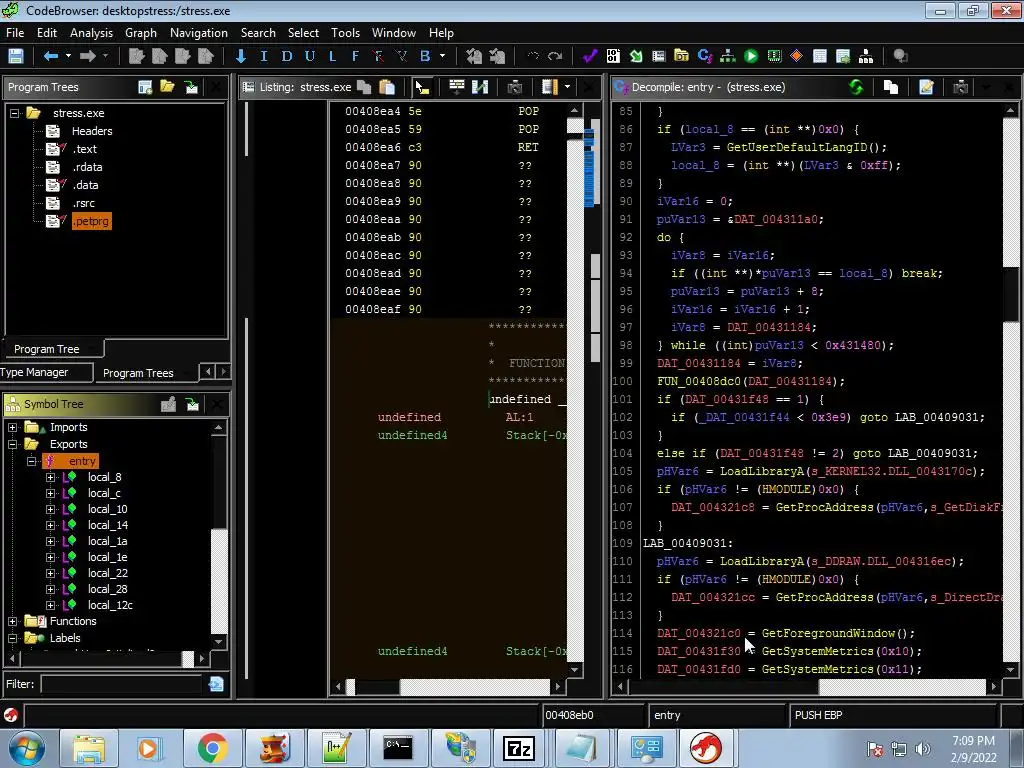Click the green play script icon
1024x768 pixels.
[x=751, y=56]
